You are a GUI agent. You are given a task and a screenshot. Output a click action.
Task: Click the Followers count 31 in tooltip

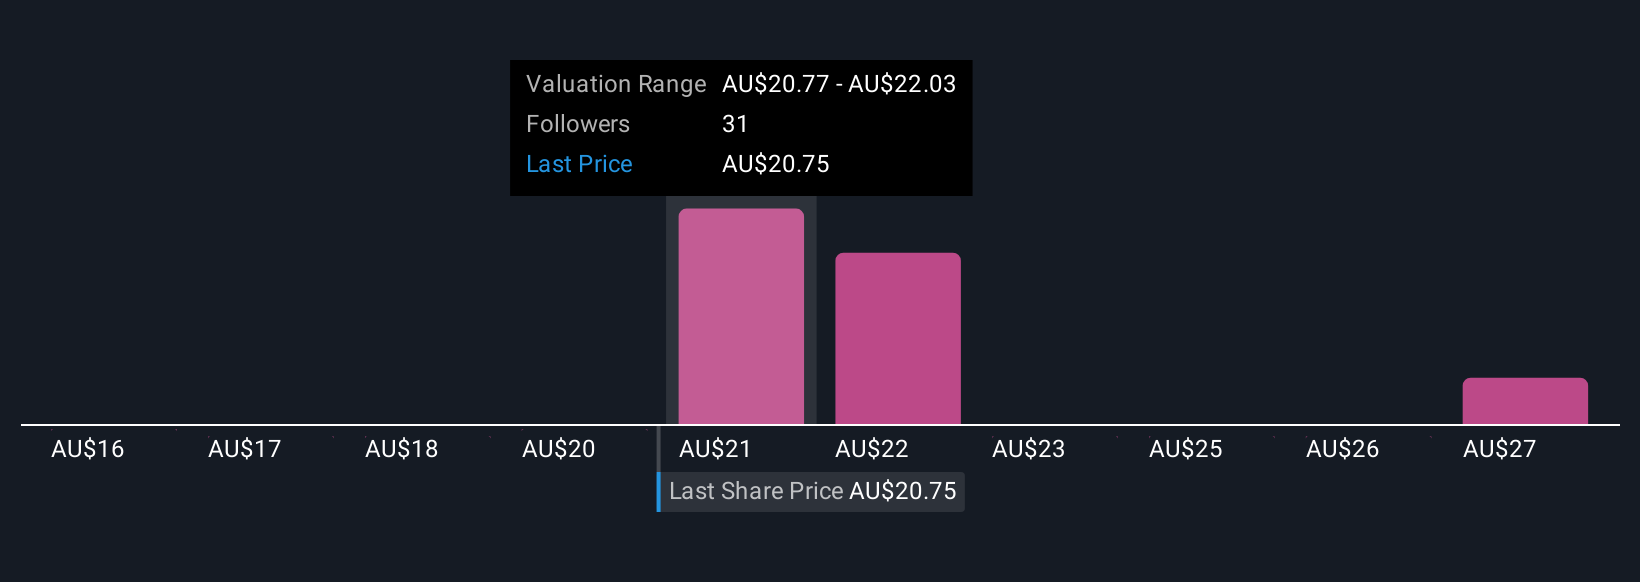coord(735,124)
